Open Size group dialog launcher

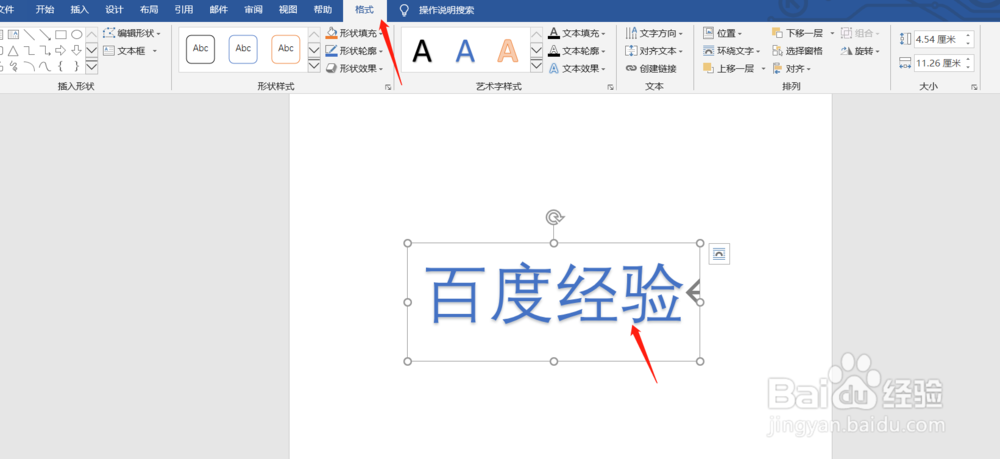(x=974, y=87)
